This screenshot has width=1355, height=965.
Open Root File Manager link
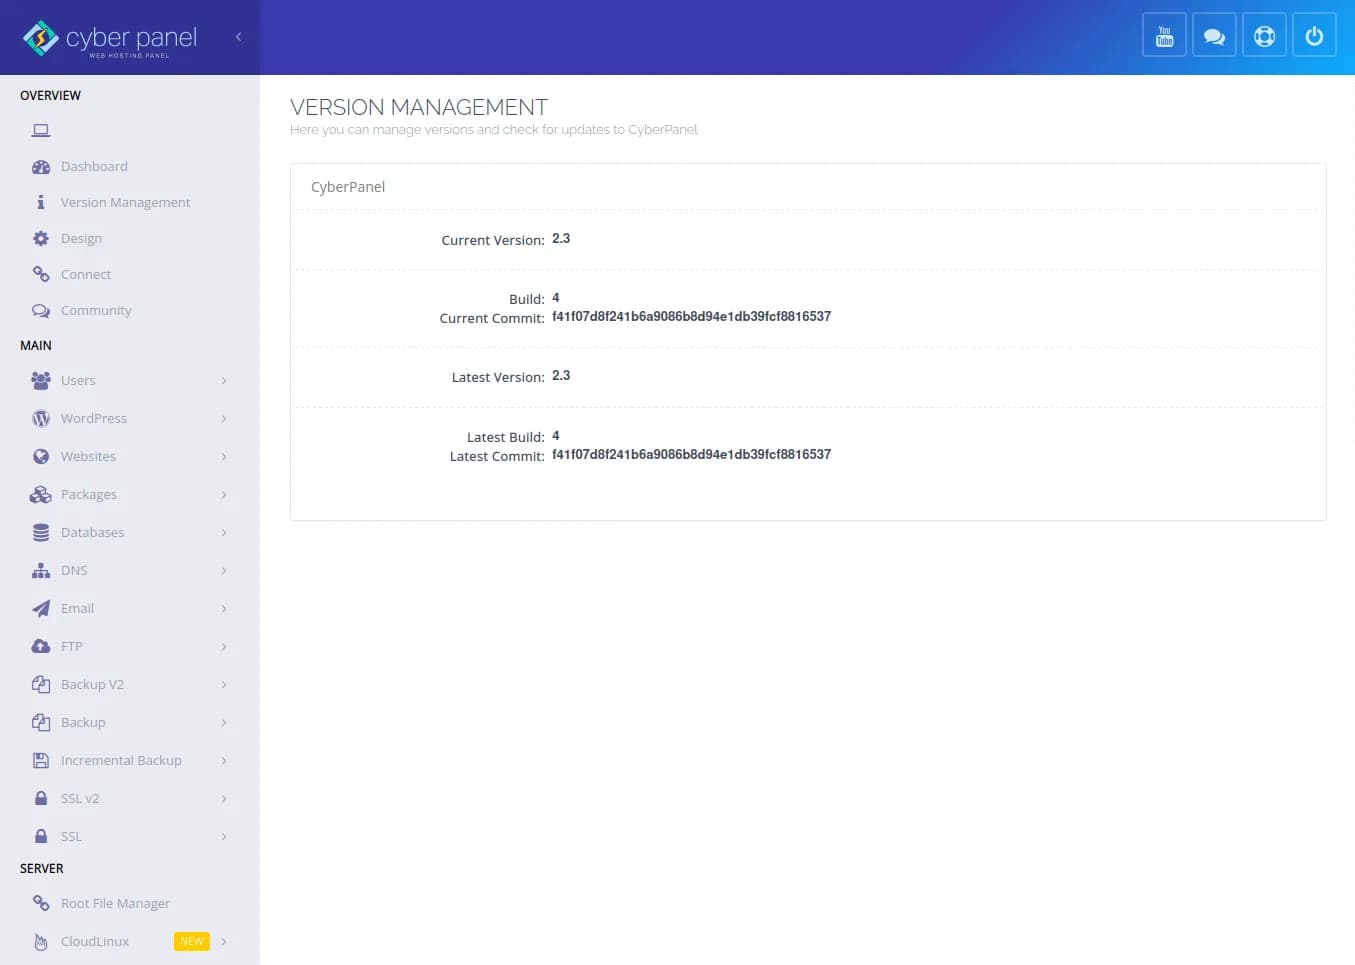click(x=115, y=903)
